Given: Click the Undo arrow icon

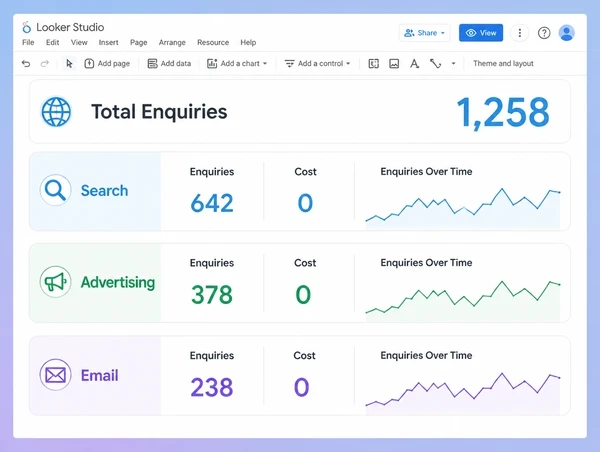Looking at the screenshot, I should tap(26, 64).
